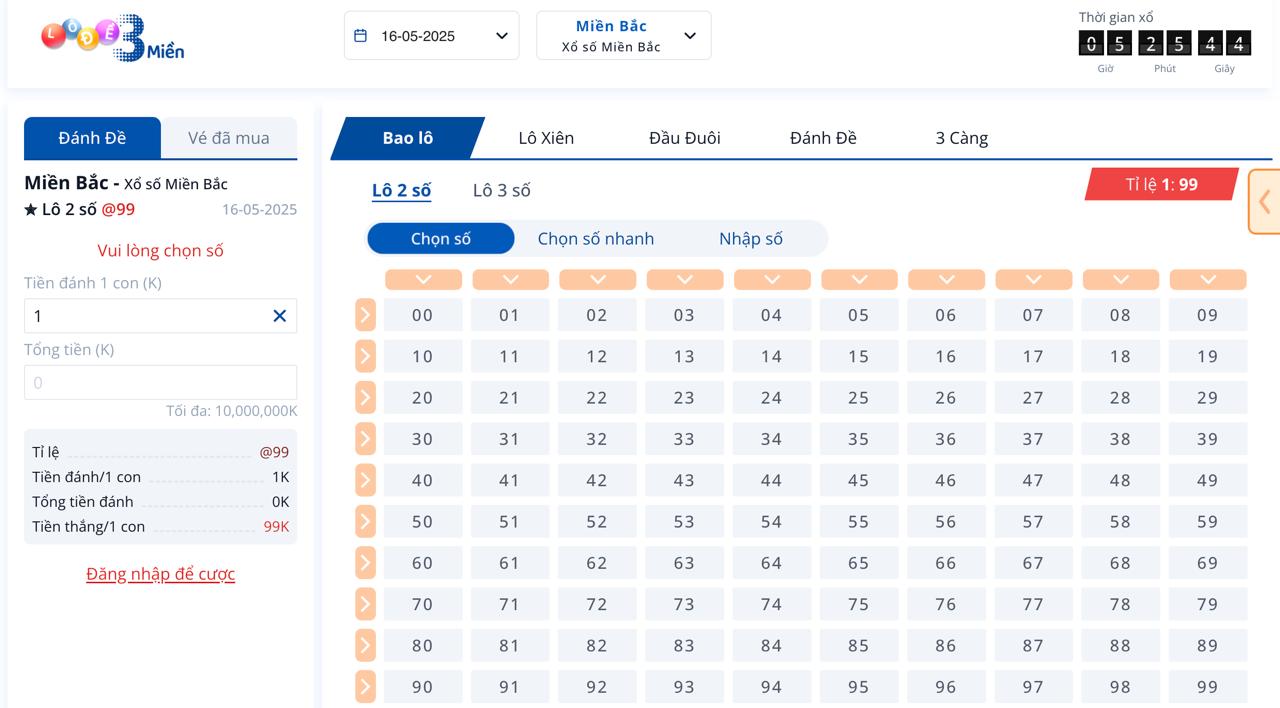
Task: Open the collapsed side panel arrow at right edge
Action: tap(1265, 202)
